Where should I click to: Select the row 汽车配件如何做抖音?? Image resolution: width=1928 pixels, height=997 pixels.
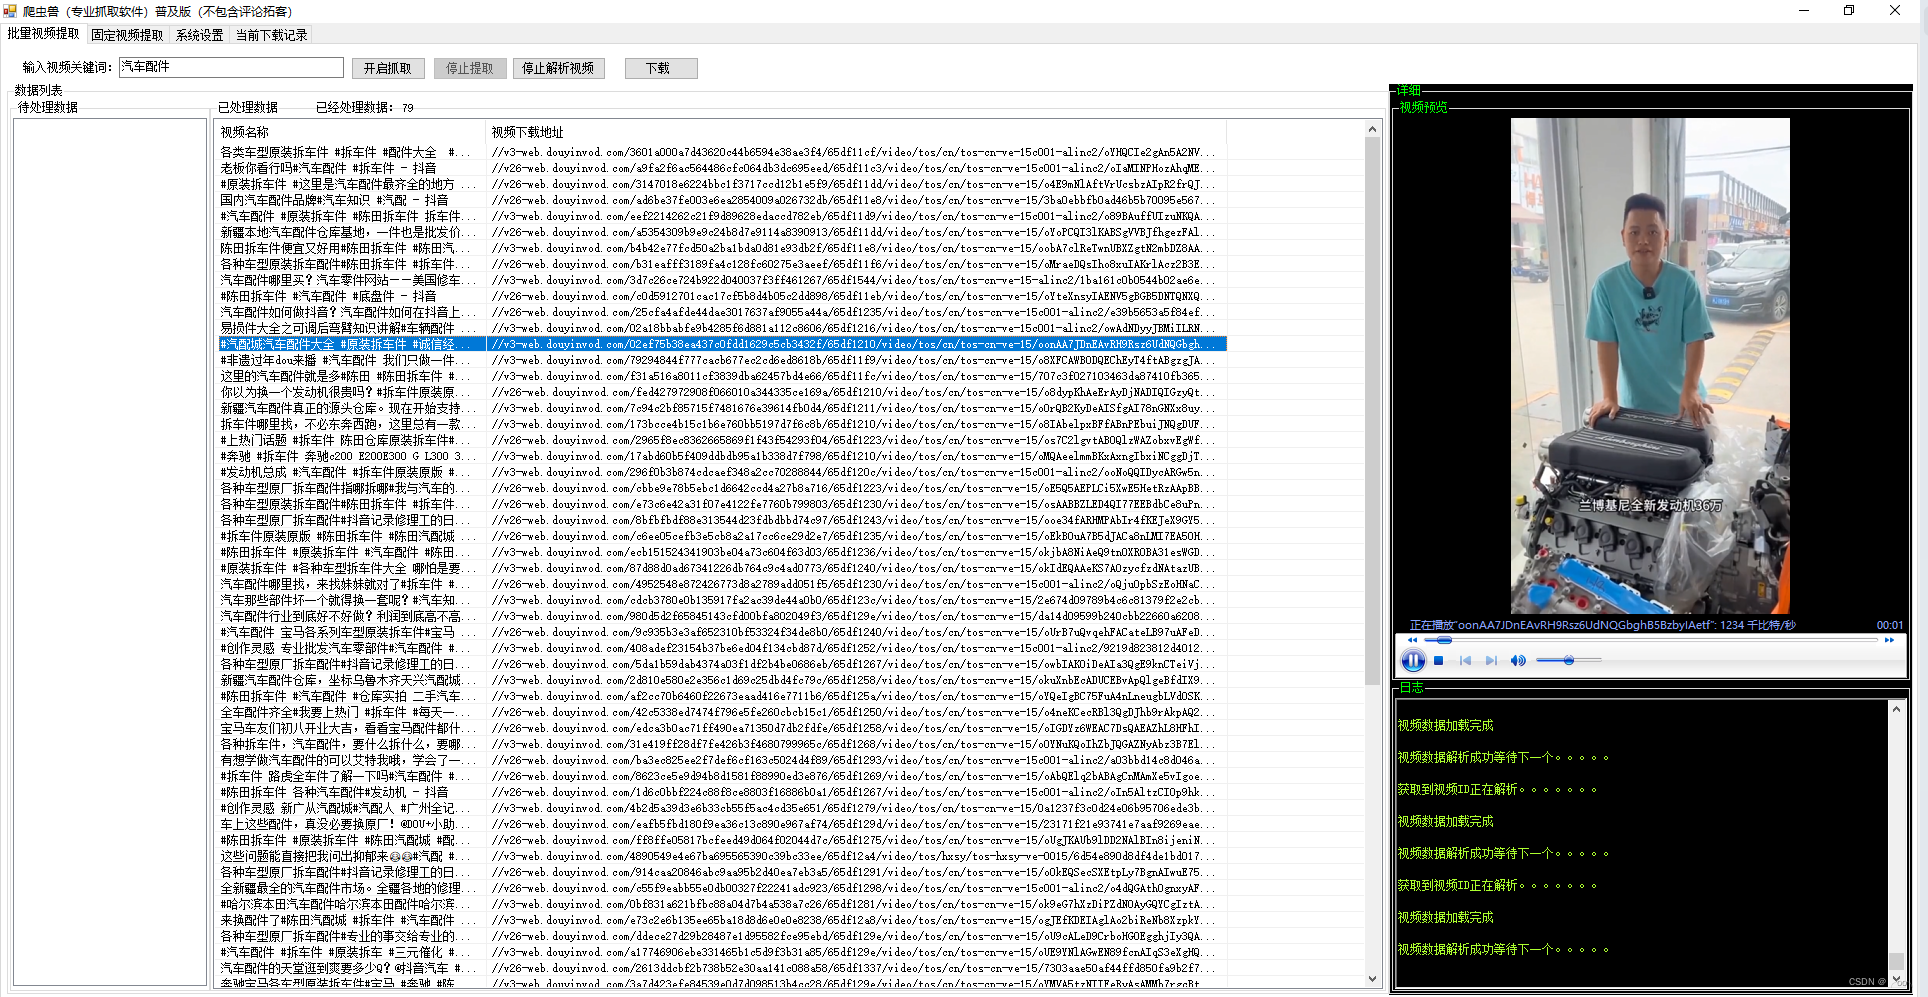(722, 312)
